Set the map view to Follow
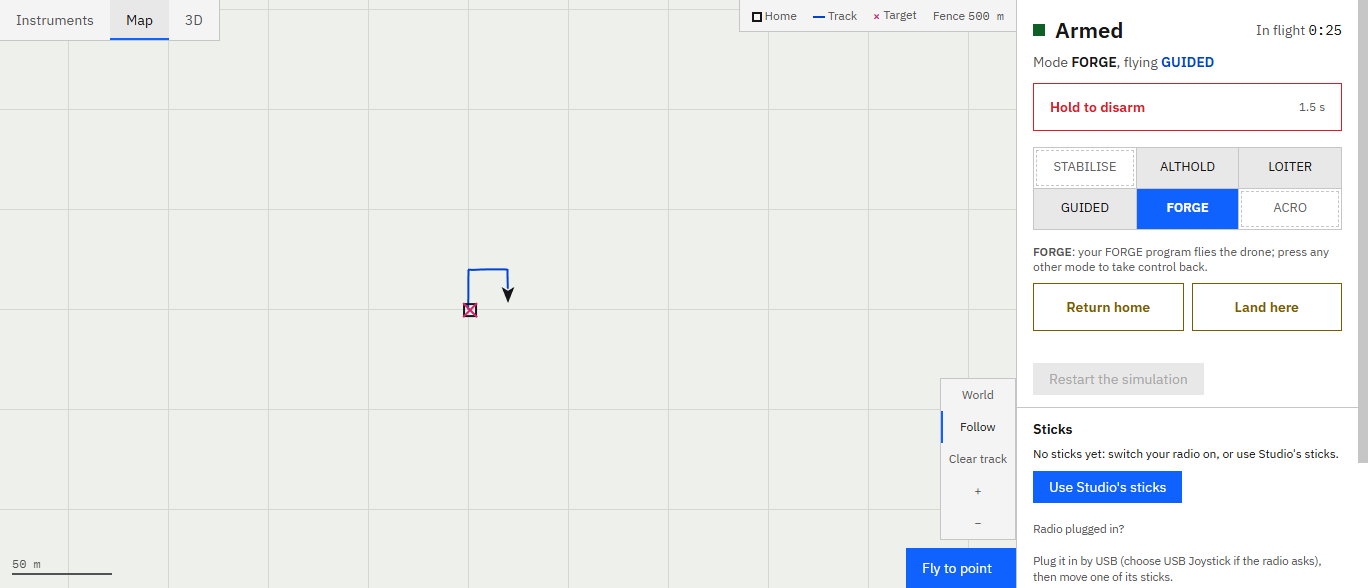Image resolution: width=1368 pixels, height=588 pixels. 978,427
